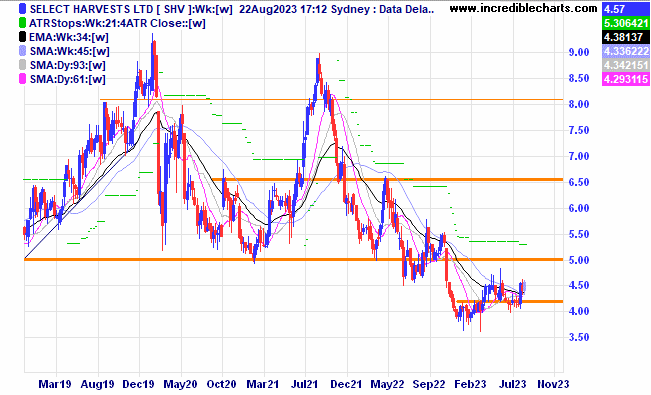The image size is (651, 395).
Task: Click the 4.00 price axis label
Action: tap(579, 311)
